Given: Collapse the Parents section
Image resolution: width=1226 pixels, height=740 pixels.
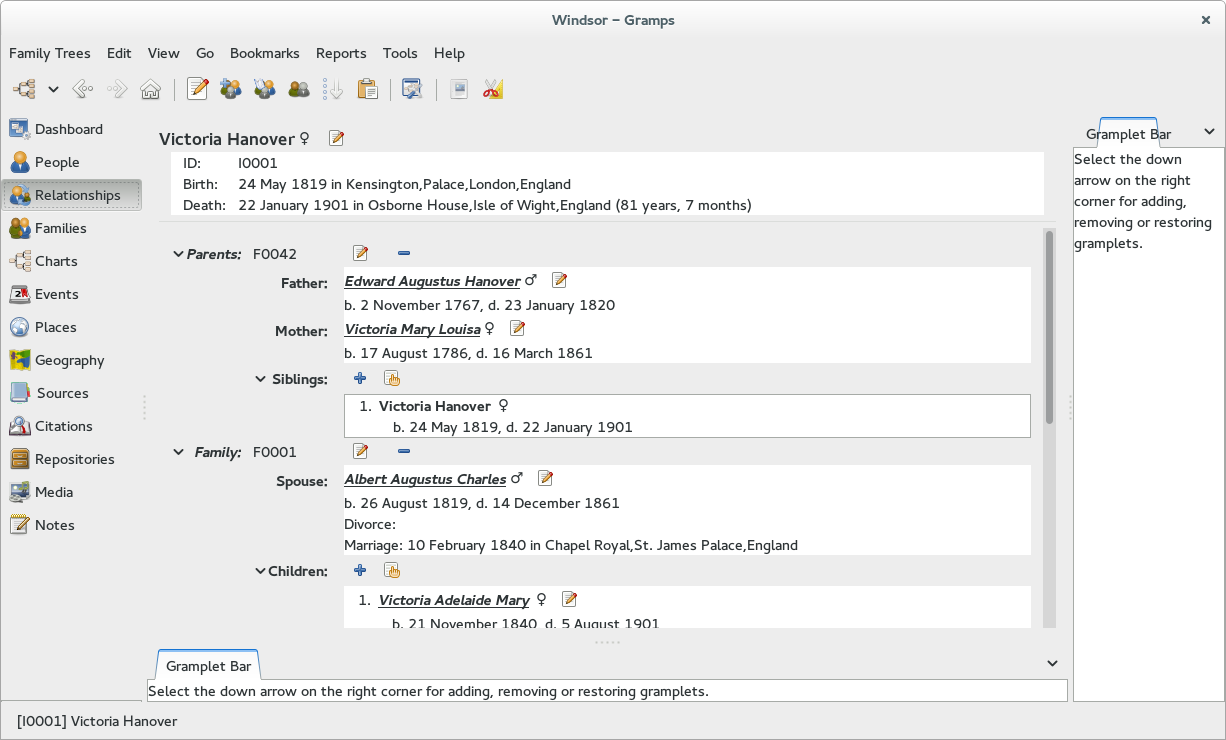Looking at the screenshot, I should coord(179,254).
